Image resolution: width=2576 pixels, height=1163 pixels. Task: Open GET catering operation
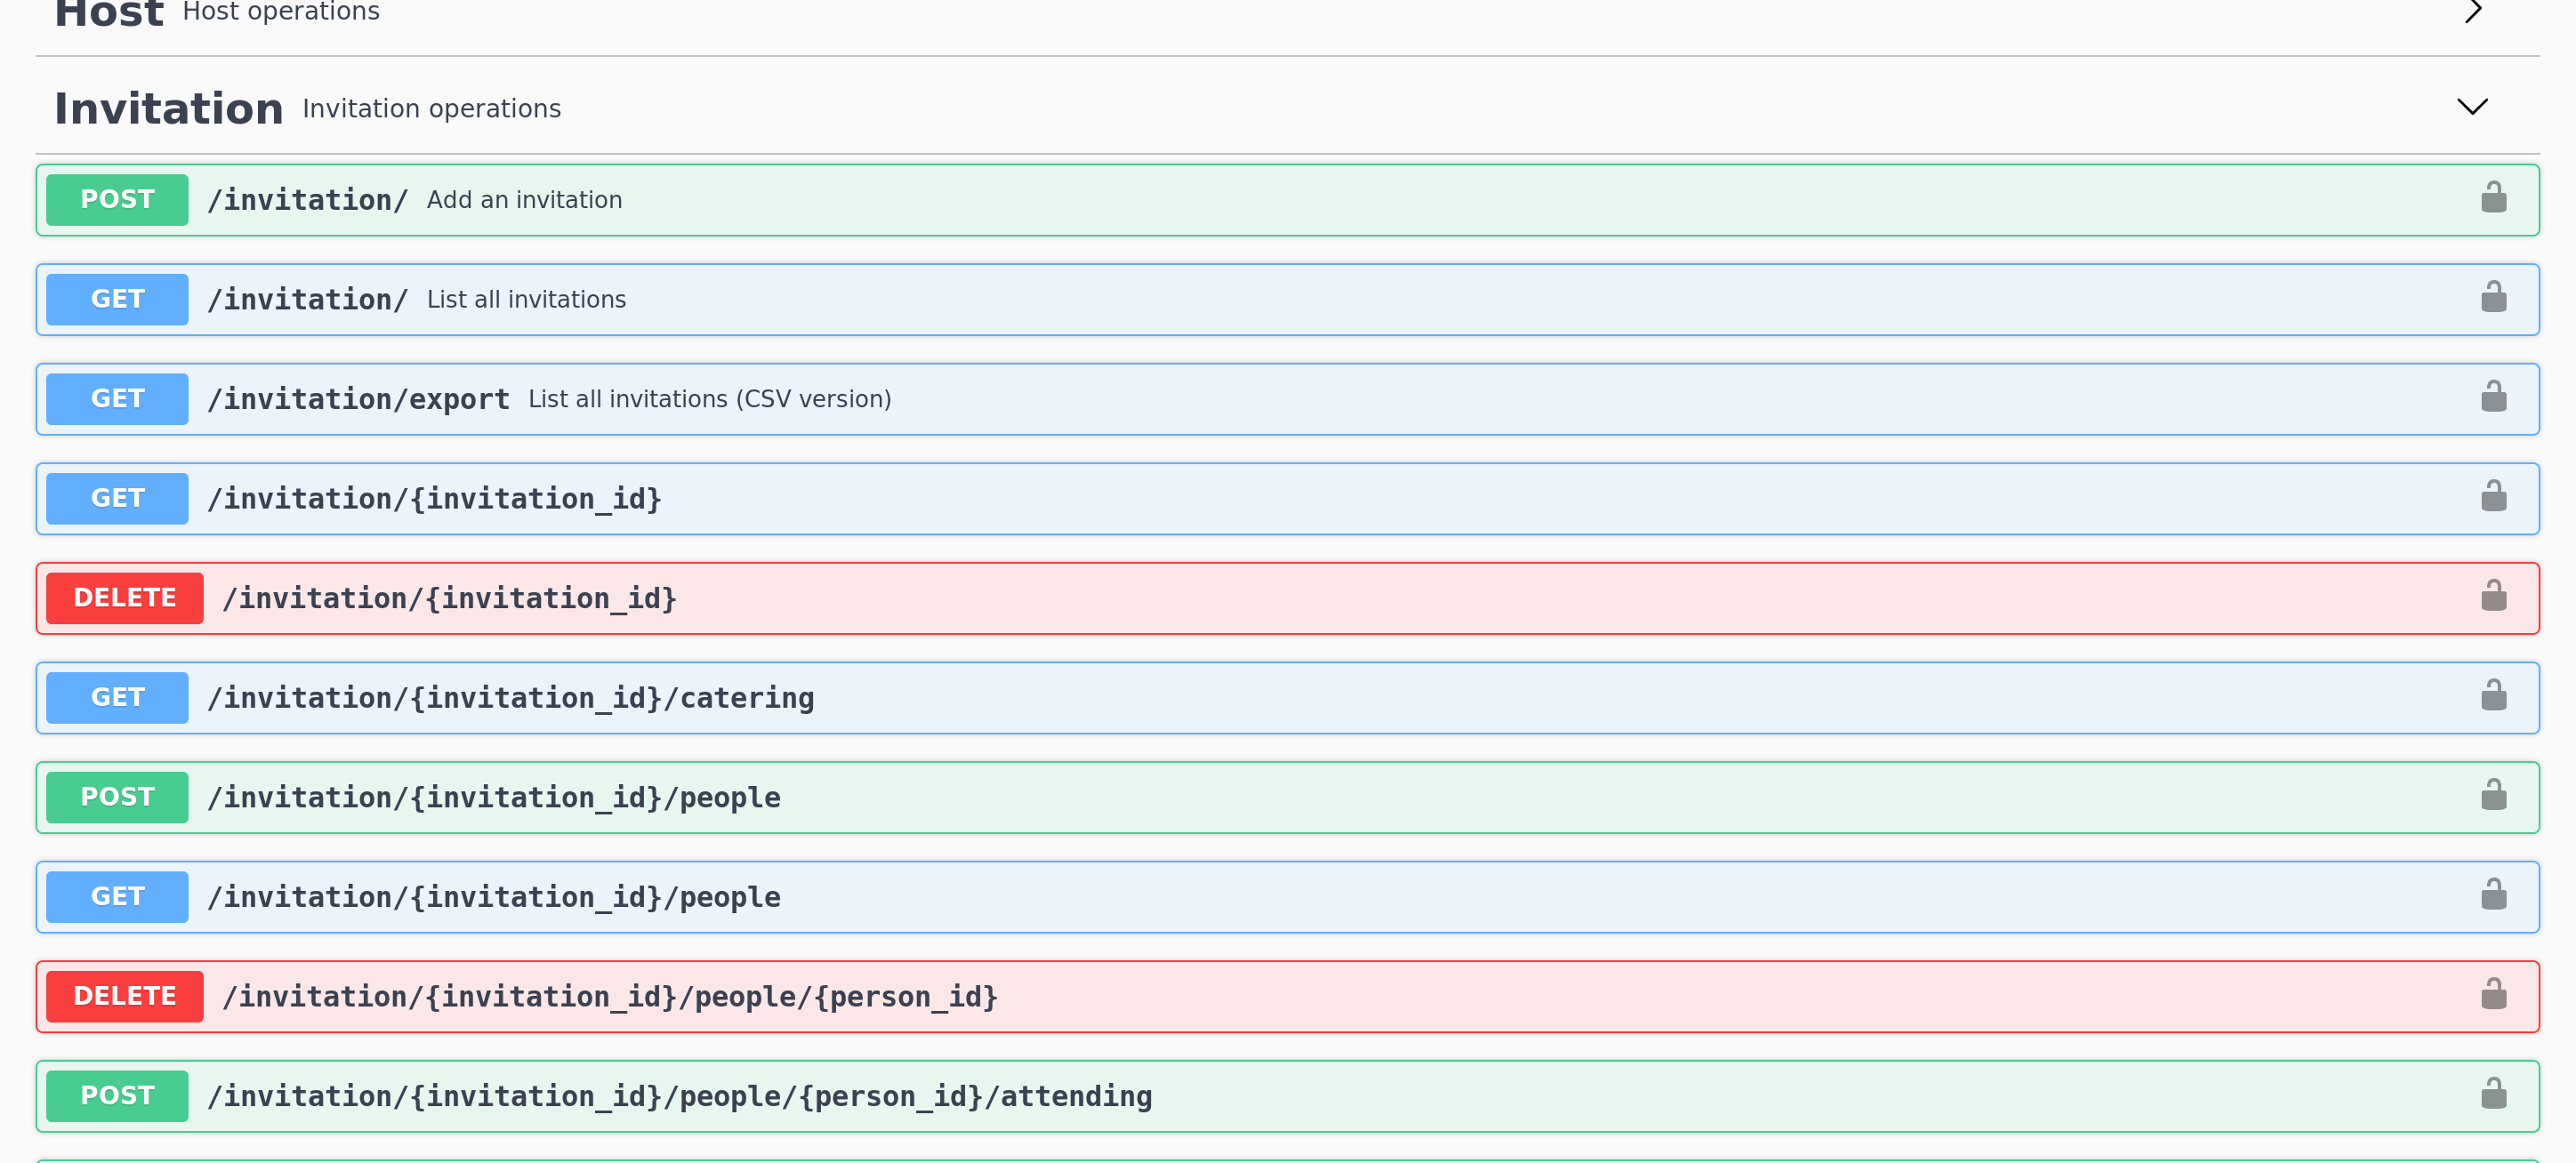click(x=1287, y=698)
